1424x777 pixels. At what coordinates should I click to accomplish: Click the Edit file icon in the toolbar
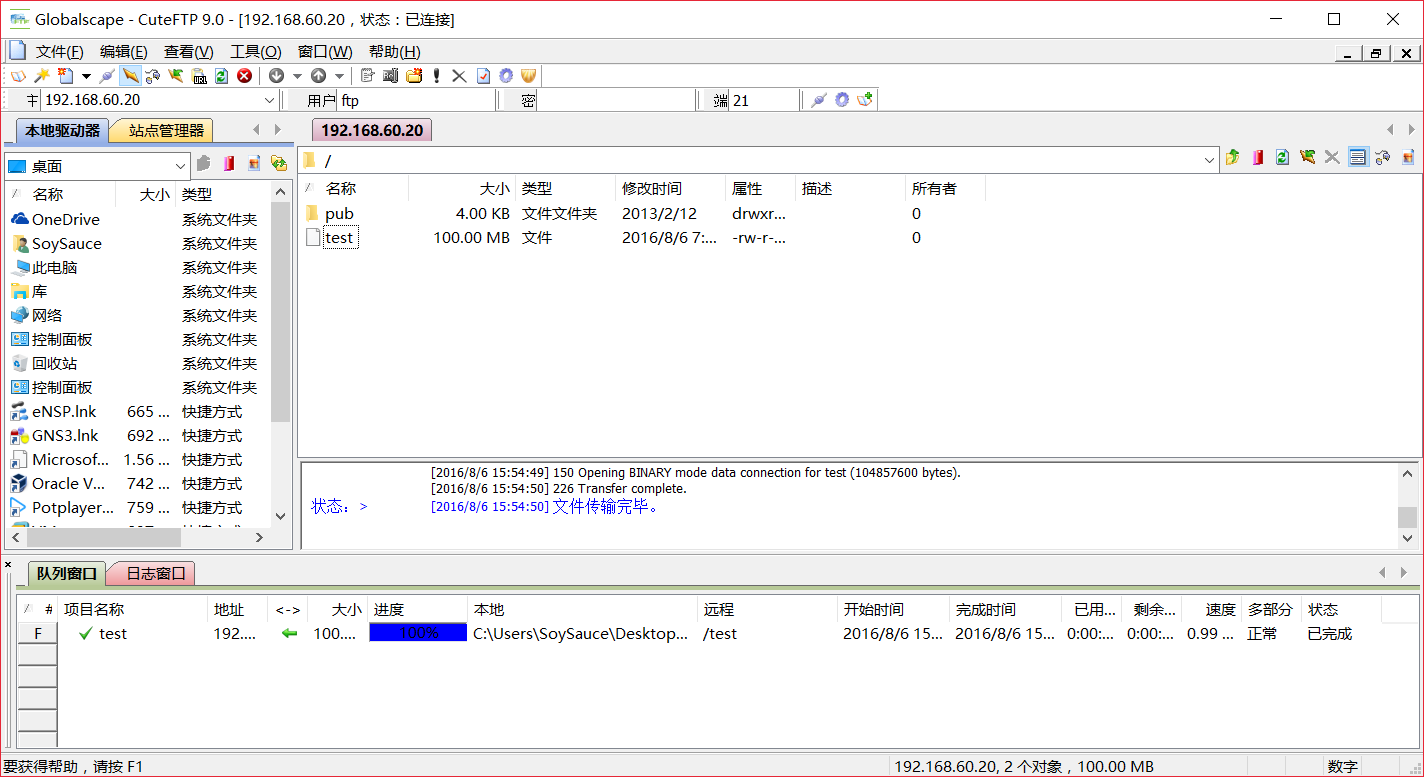pos(367,76)
